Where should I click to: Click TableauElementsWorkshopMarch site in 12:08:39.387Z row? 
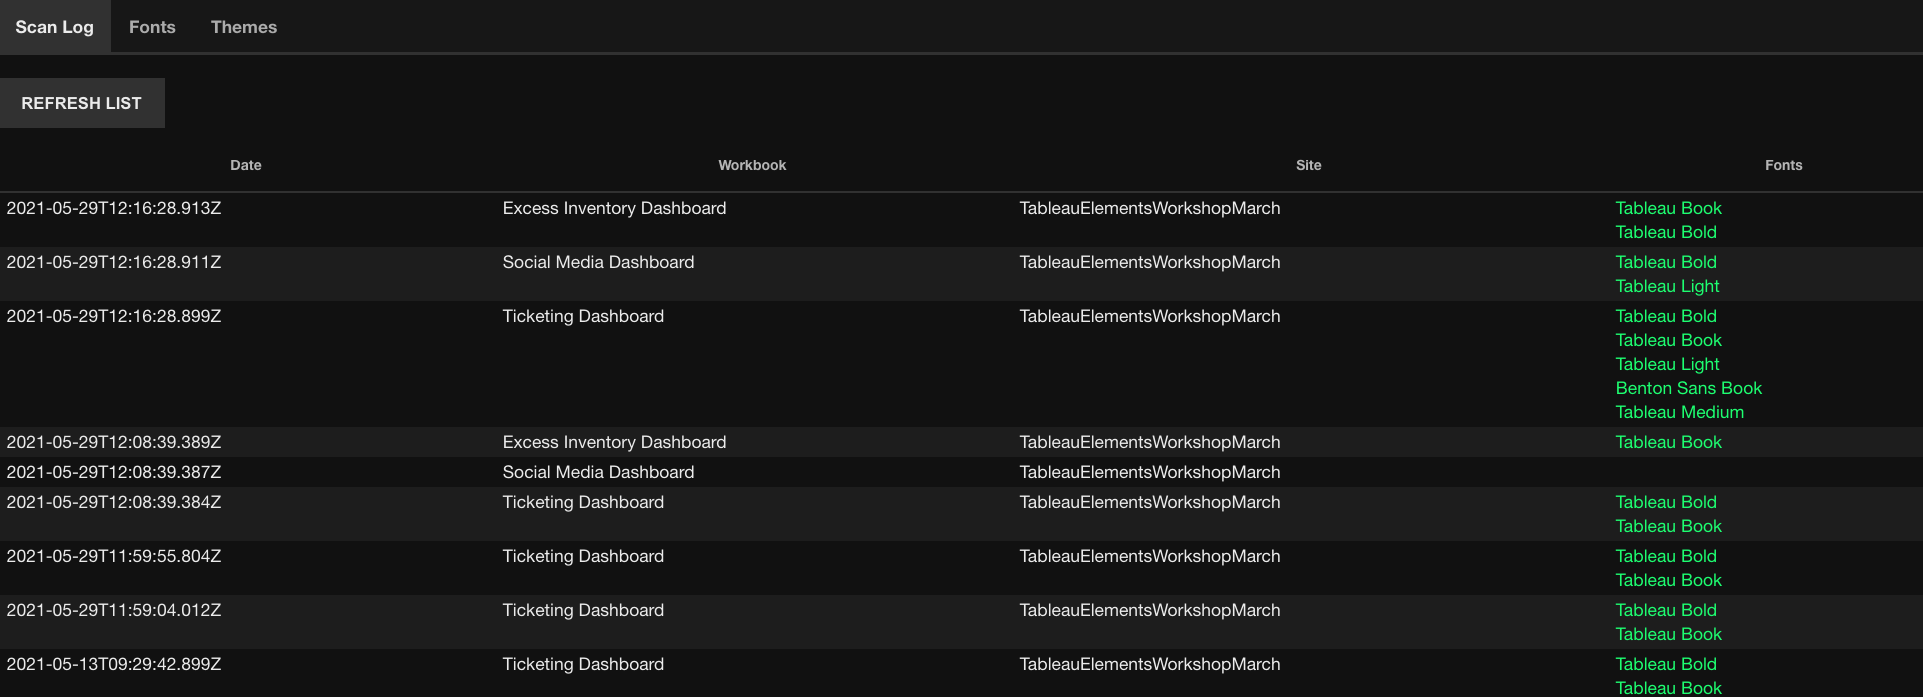1150,472
